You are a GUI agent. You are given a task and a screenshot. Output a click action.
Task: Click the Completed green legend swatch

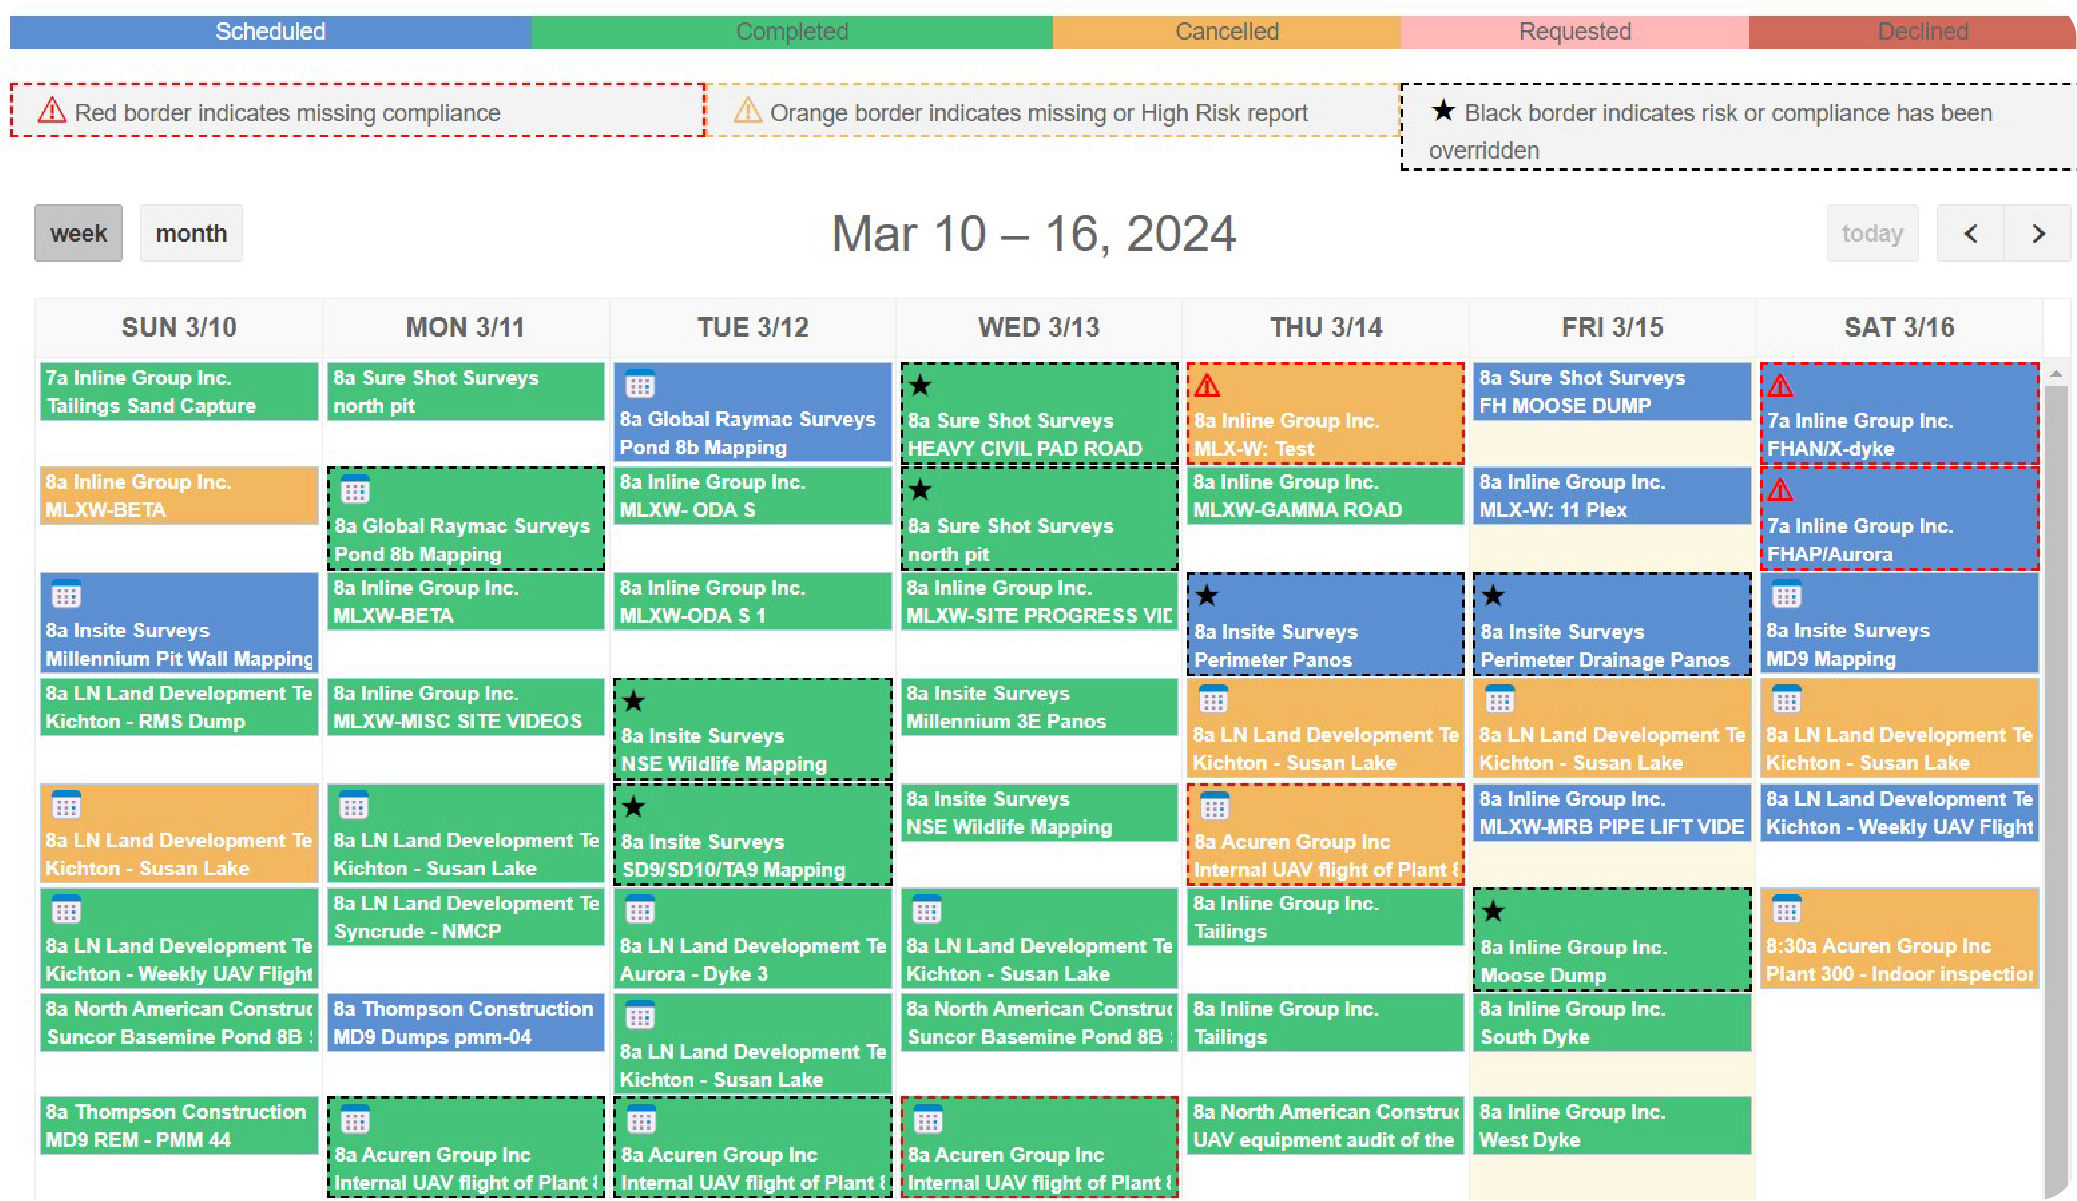click(792, 32)
